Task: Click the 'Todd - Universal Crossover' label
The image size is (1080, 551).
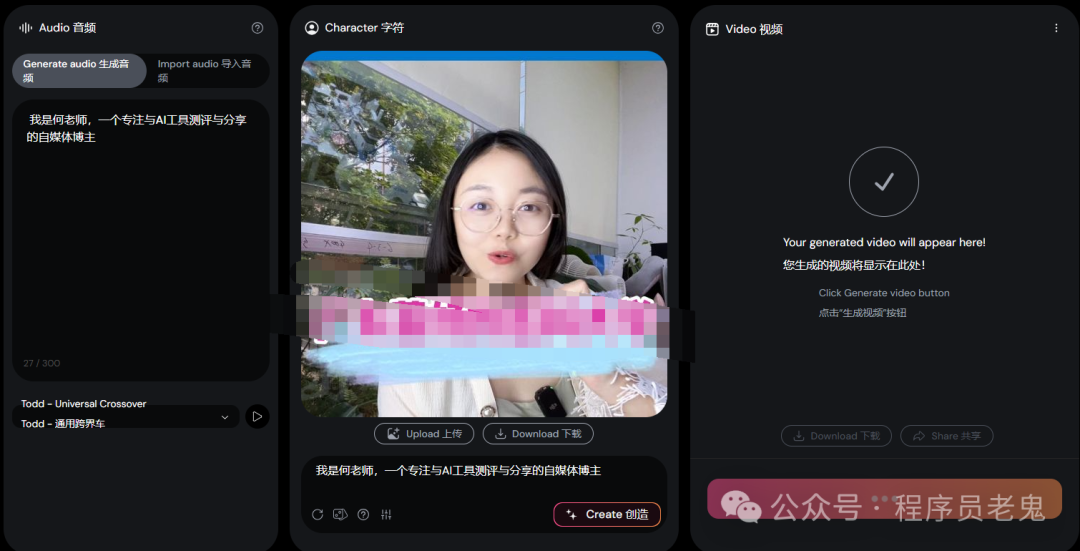Action: (x=83, y=404)
